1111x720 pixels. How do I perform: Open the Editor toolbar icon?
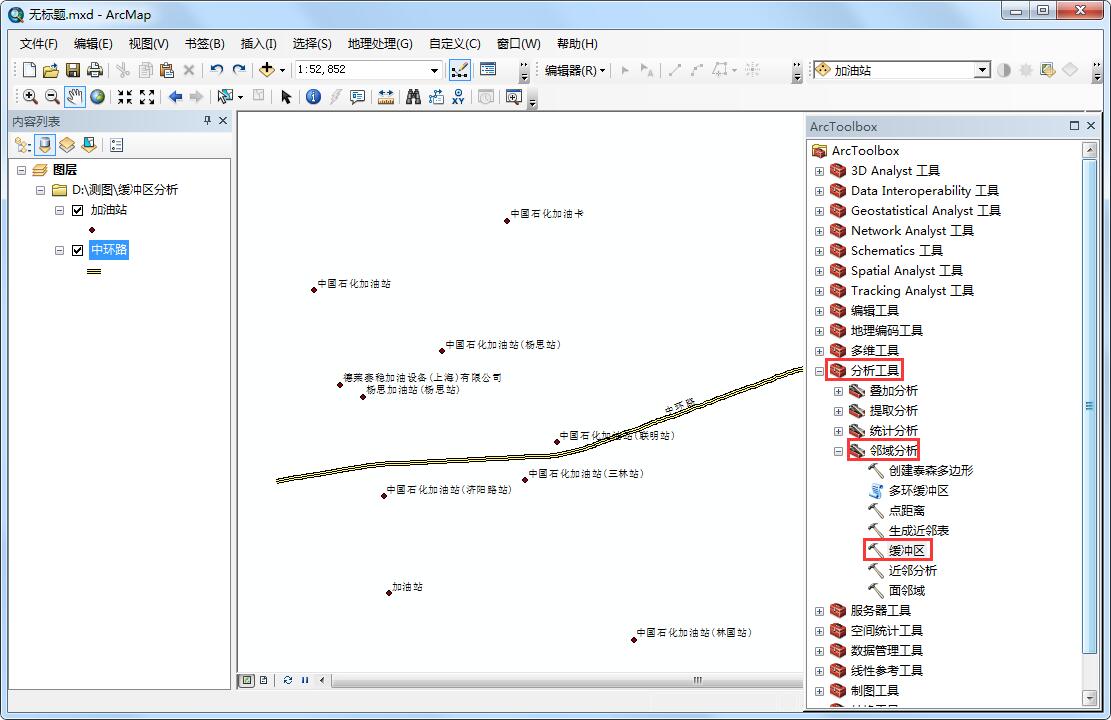pos(459,69)
